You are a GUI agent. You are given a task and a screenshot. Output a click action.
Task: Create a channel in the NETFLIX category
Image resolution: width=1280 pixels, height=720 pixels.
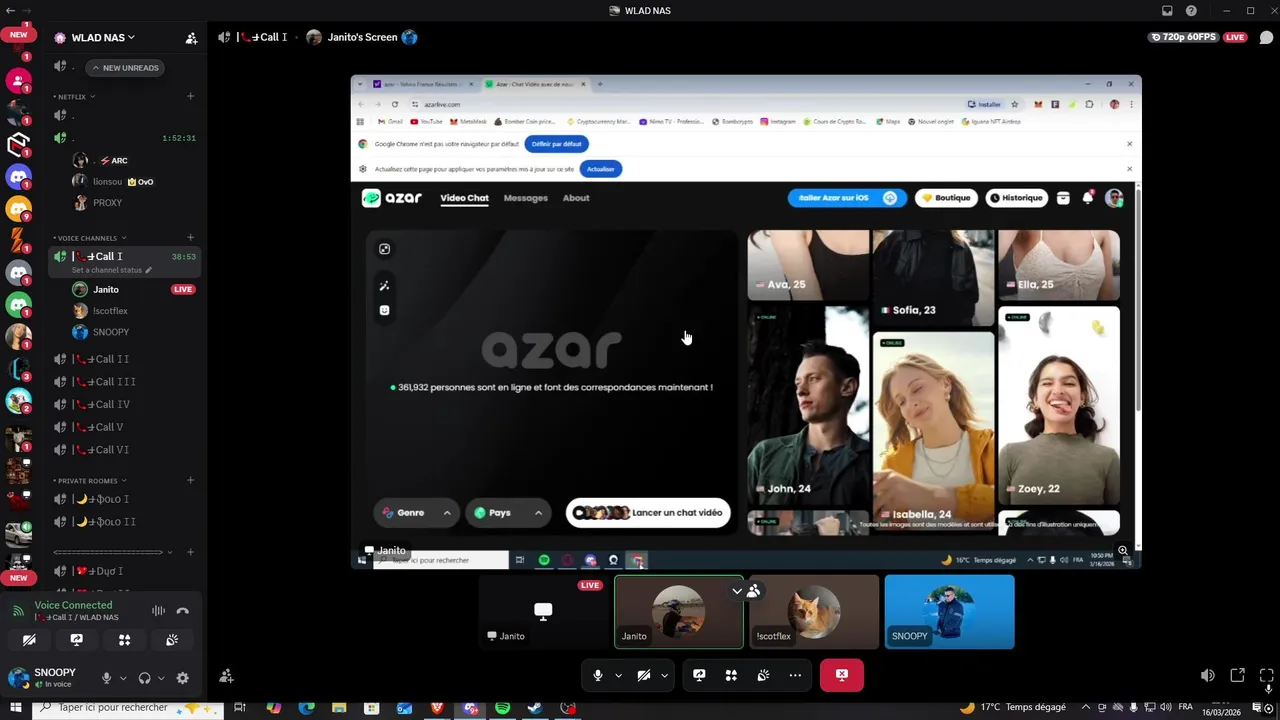pos(190,97)
